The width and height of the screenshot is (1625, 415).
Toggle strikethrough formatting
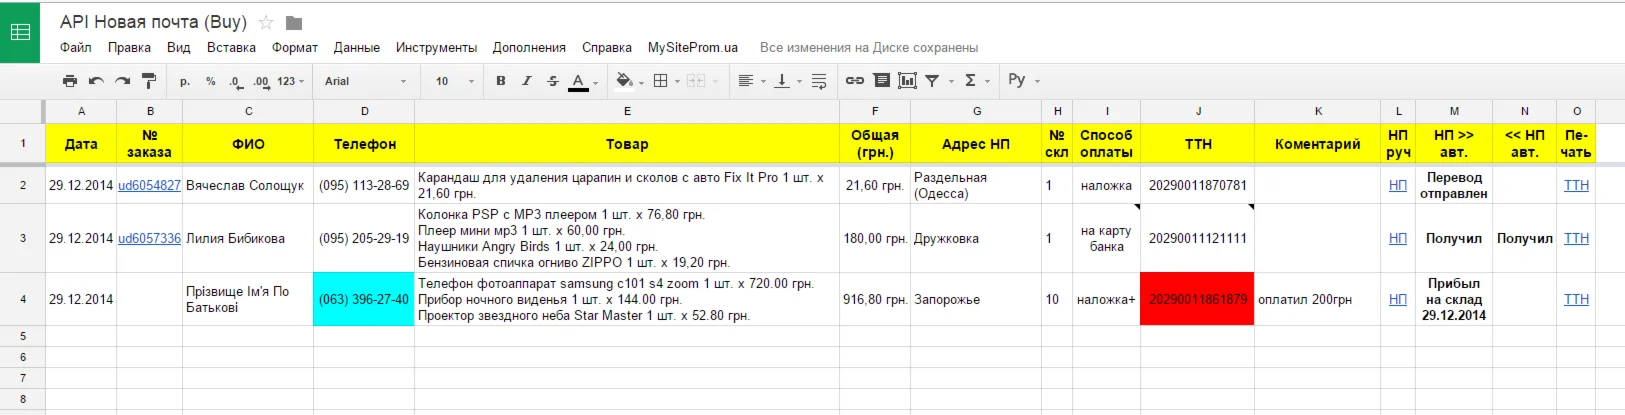click(x=553, y=81)
